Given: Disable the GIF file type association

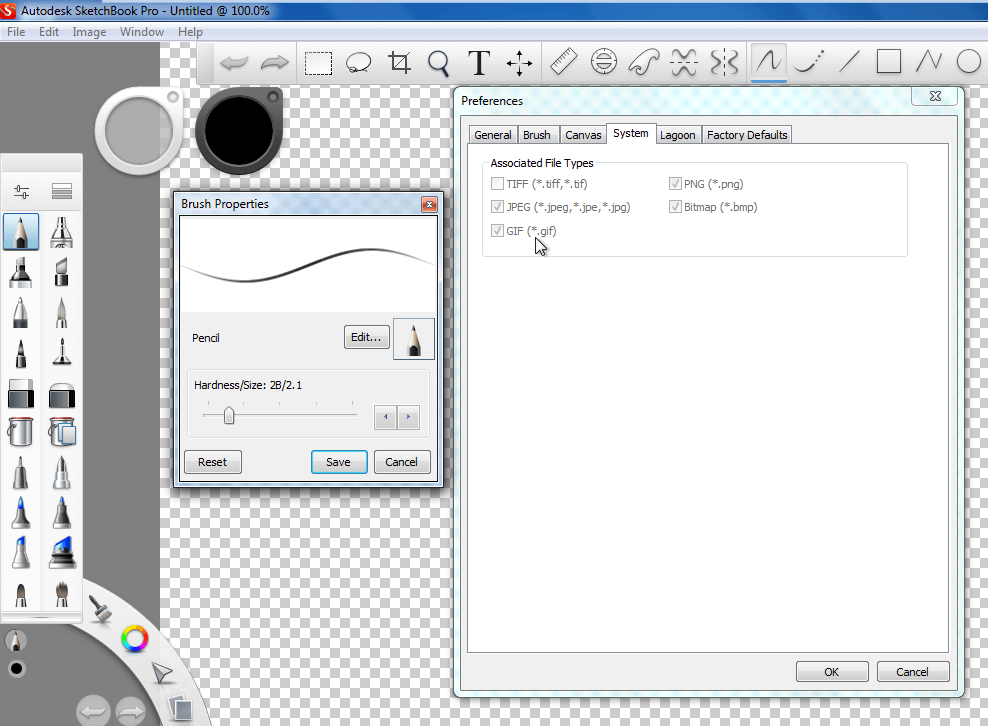Looking at the screenshot, I should point(497,231).
